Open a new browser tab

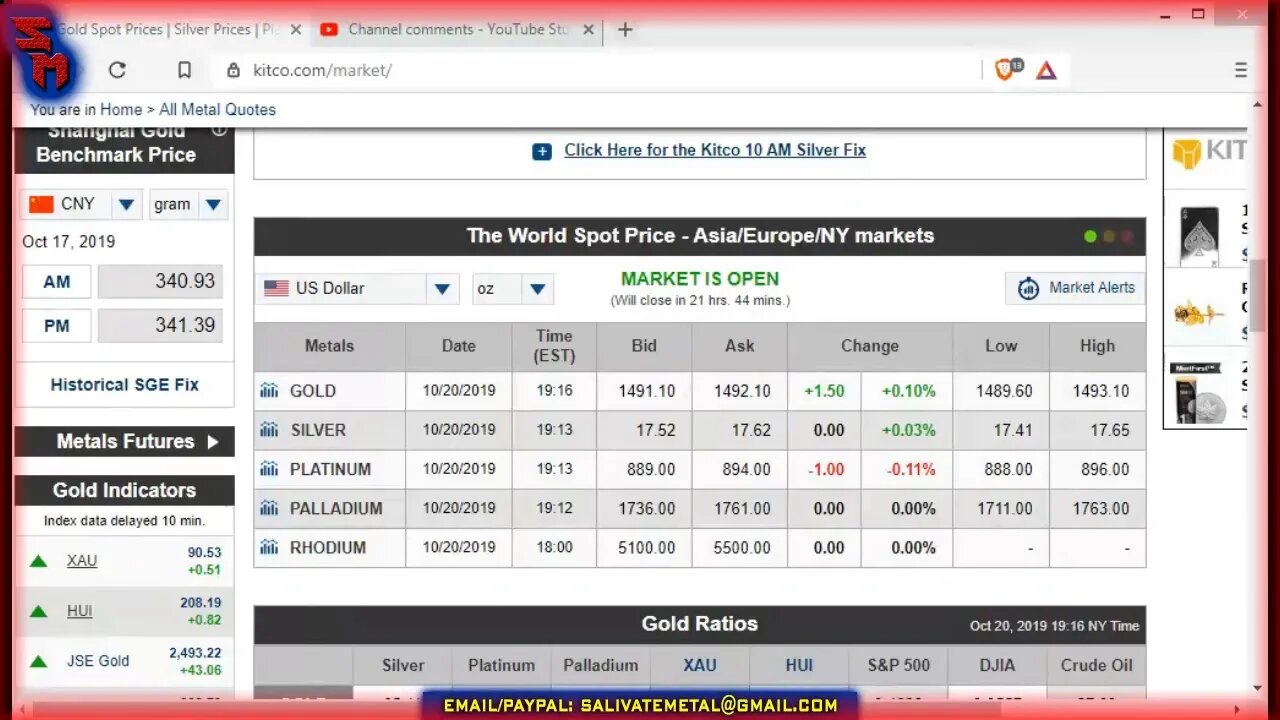pos(625,29)
